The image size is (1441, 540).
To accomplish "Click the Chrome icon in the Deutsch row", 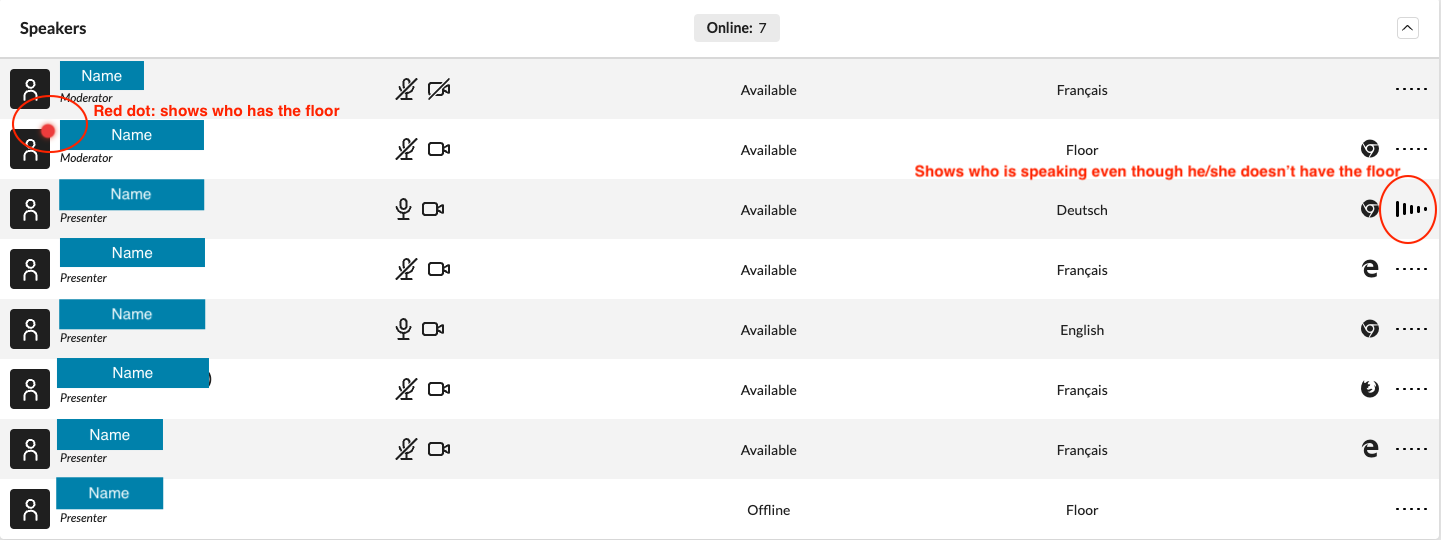I will [x=1370, y=210].
